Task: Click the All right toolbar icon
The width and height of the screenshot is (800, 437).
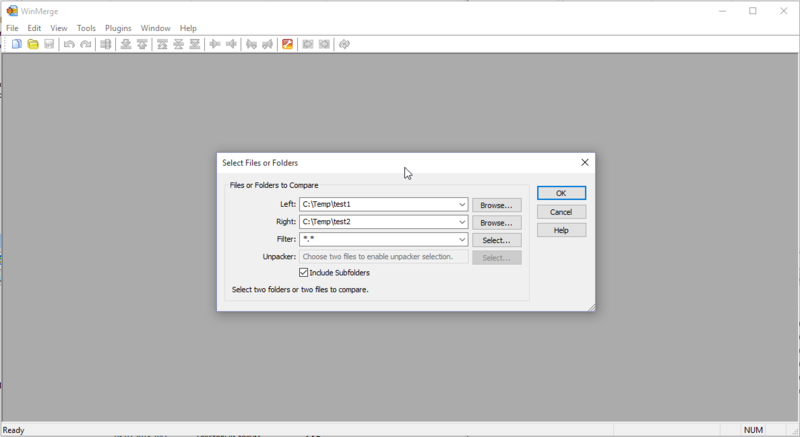Action: click(x=308, y=44)
